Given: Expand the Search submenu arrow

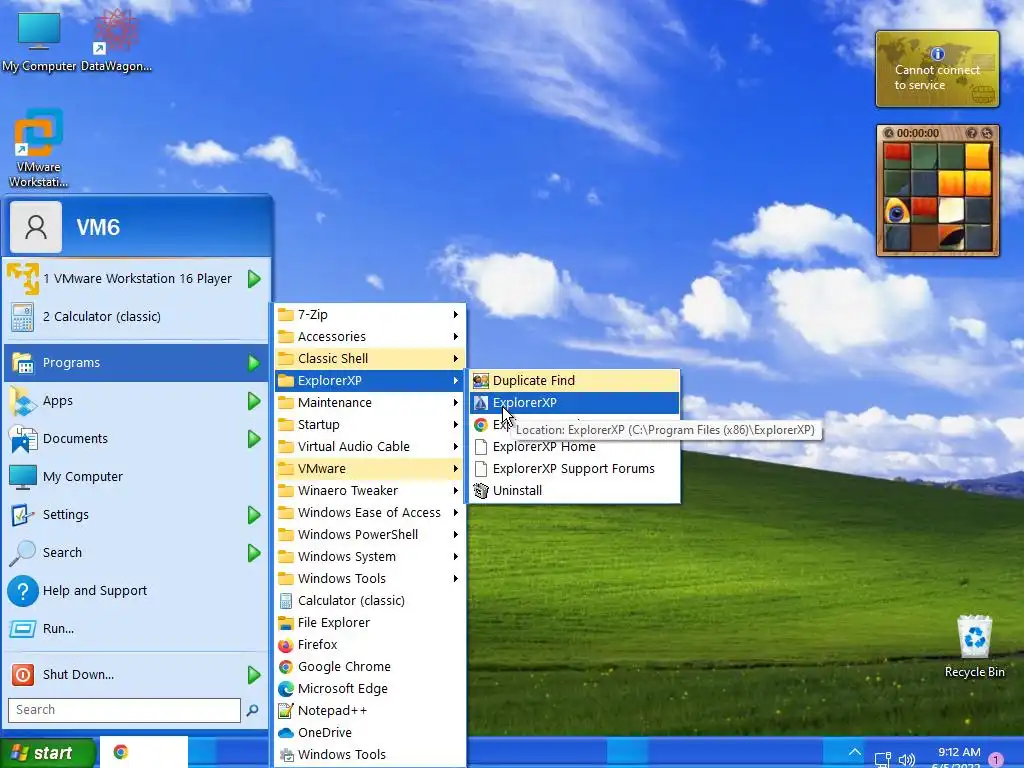Looking at the screenshot, I should 254,552.
